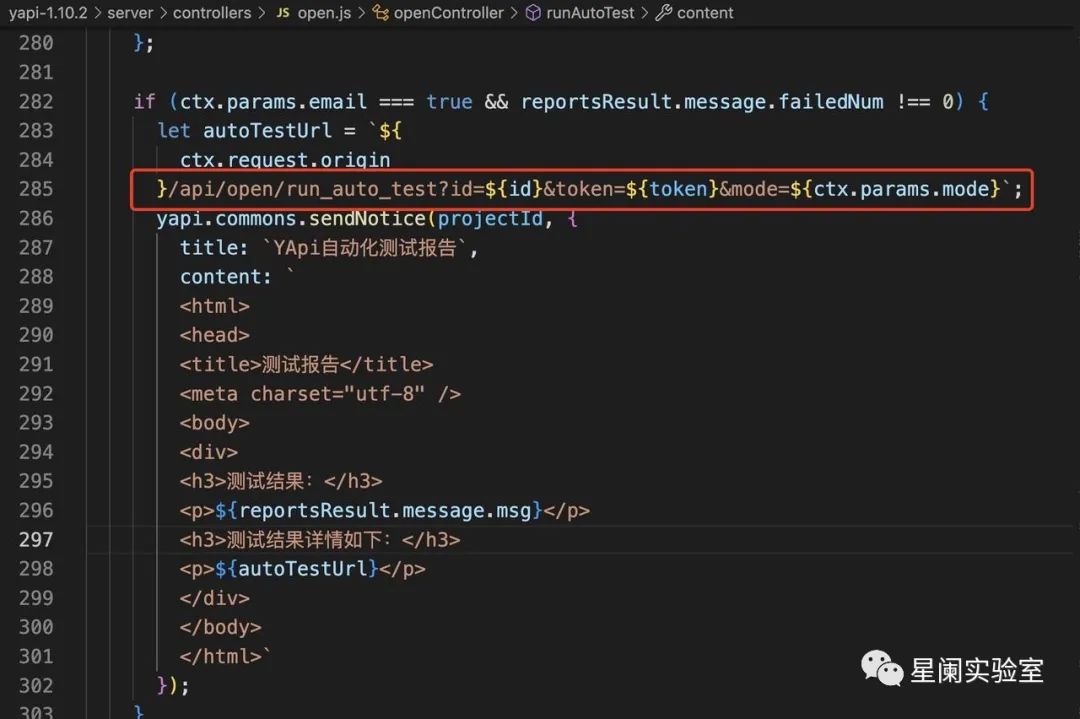1080x719 pixels.
Task: Select the content breadcrumb label
Action: tap(705, 13)
